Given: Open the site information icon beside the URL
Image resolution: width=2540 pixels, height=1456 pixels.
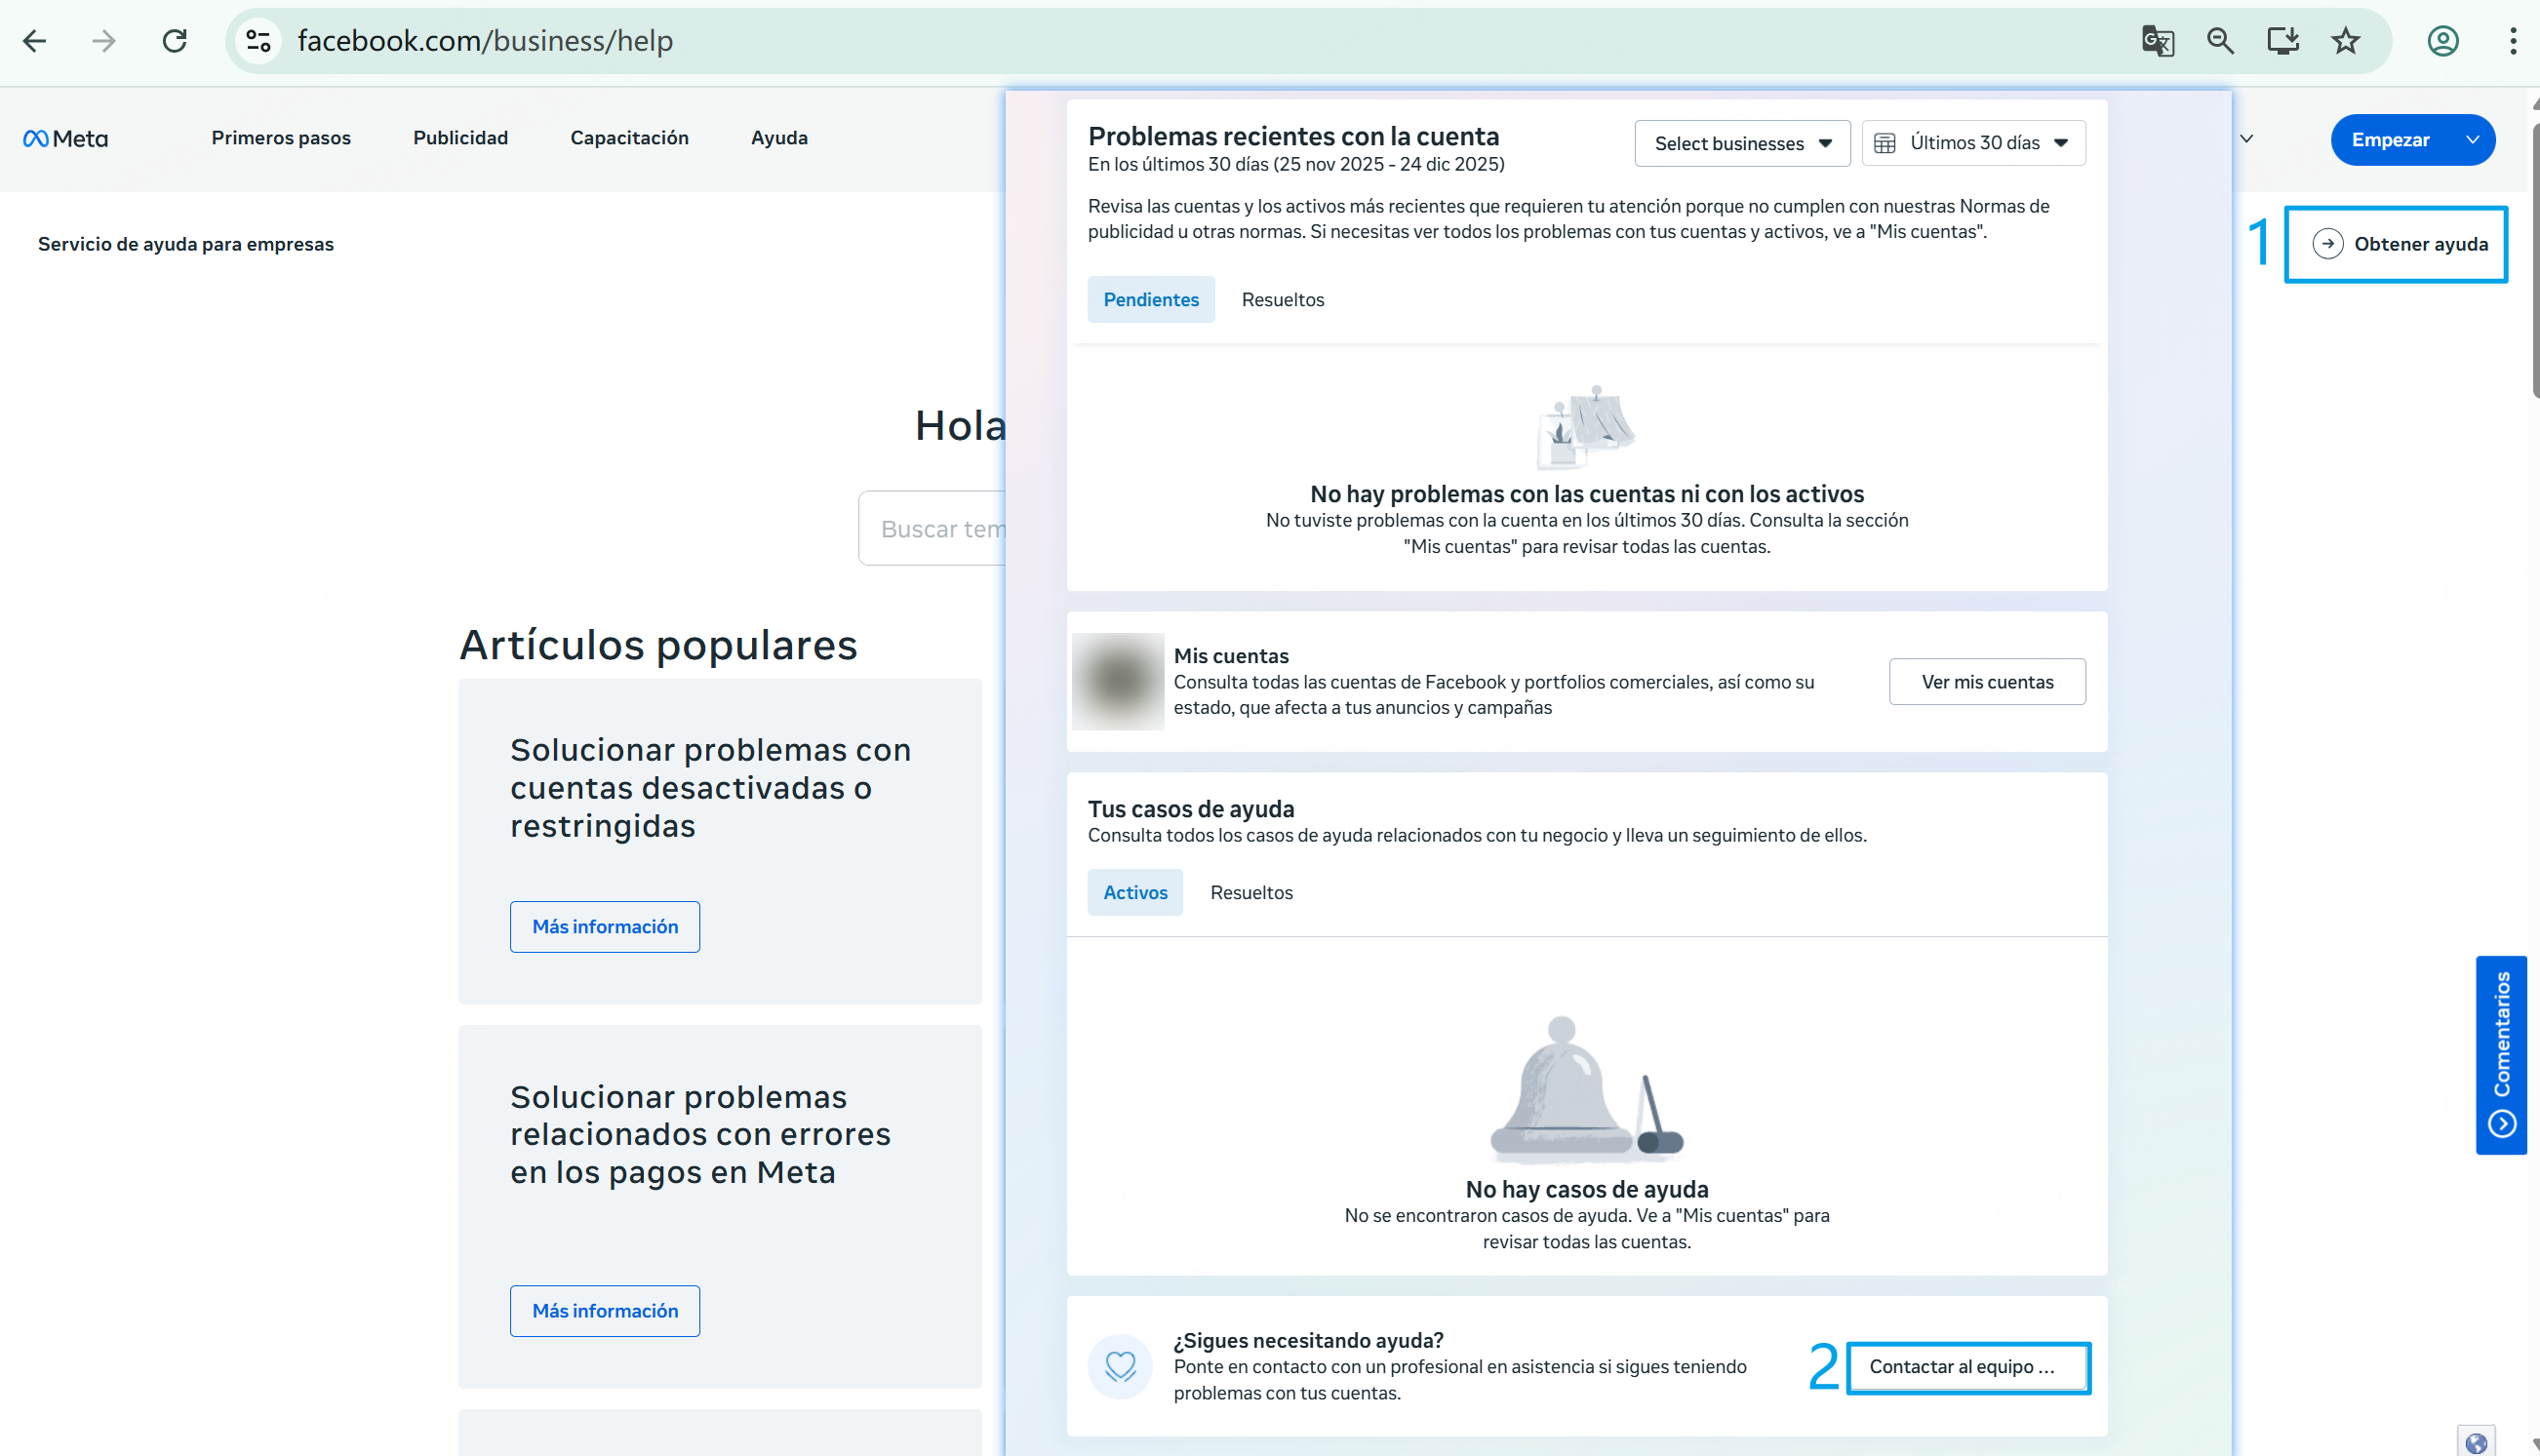Looking at the screenshot, I should (x=258, y=41).
